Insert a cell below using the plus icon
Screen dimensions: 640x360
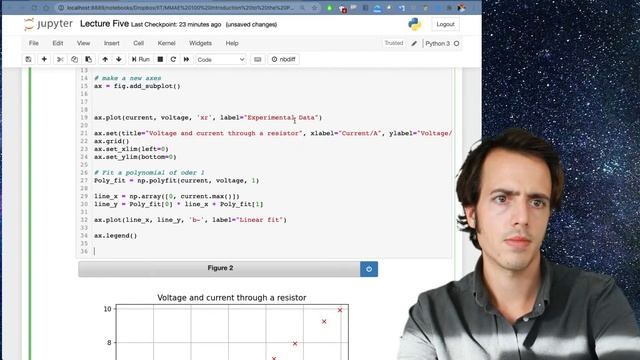point(44,60)
